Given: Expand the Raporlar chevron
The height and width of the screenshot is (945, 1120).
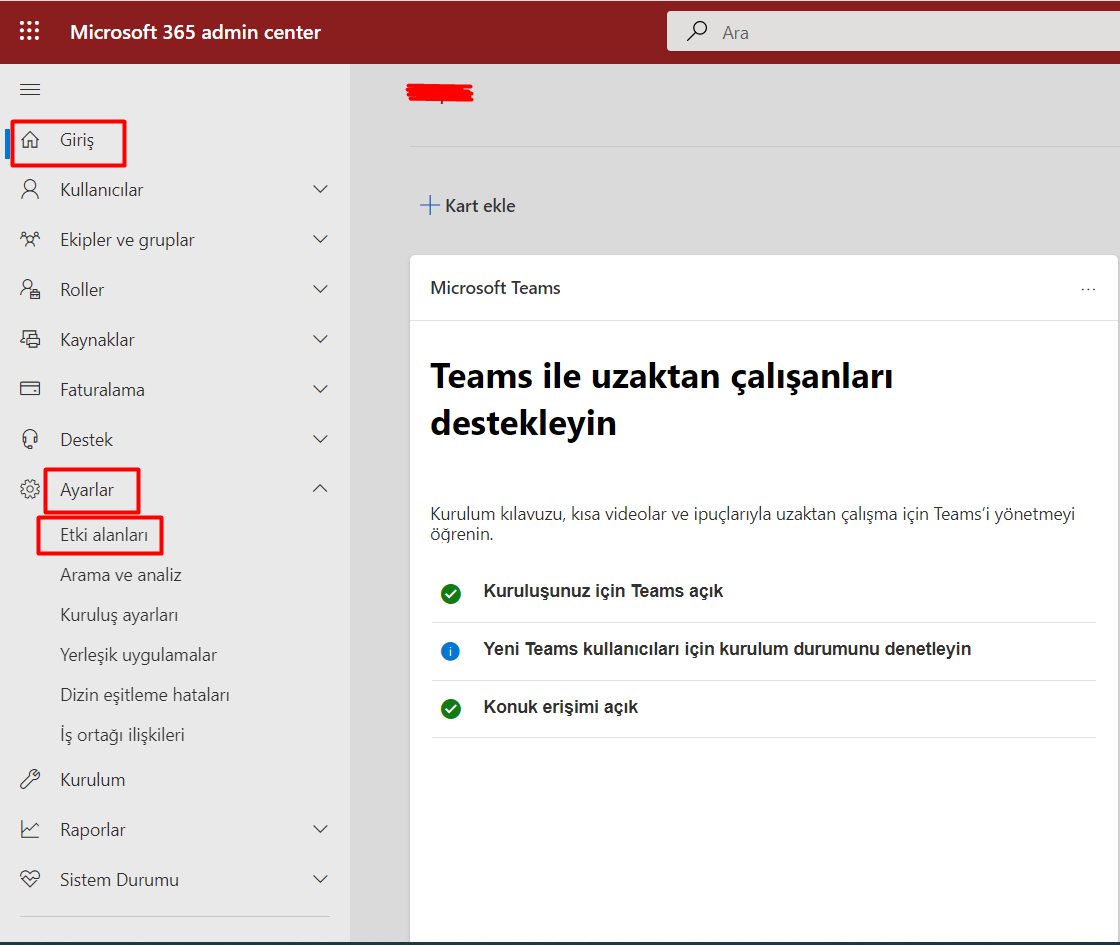Looking at the screenshot, I should (321, 829).
